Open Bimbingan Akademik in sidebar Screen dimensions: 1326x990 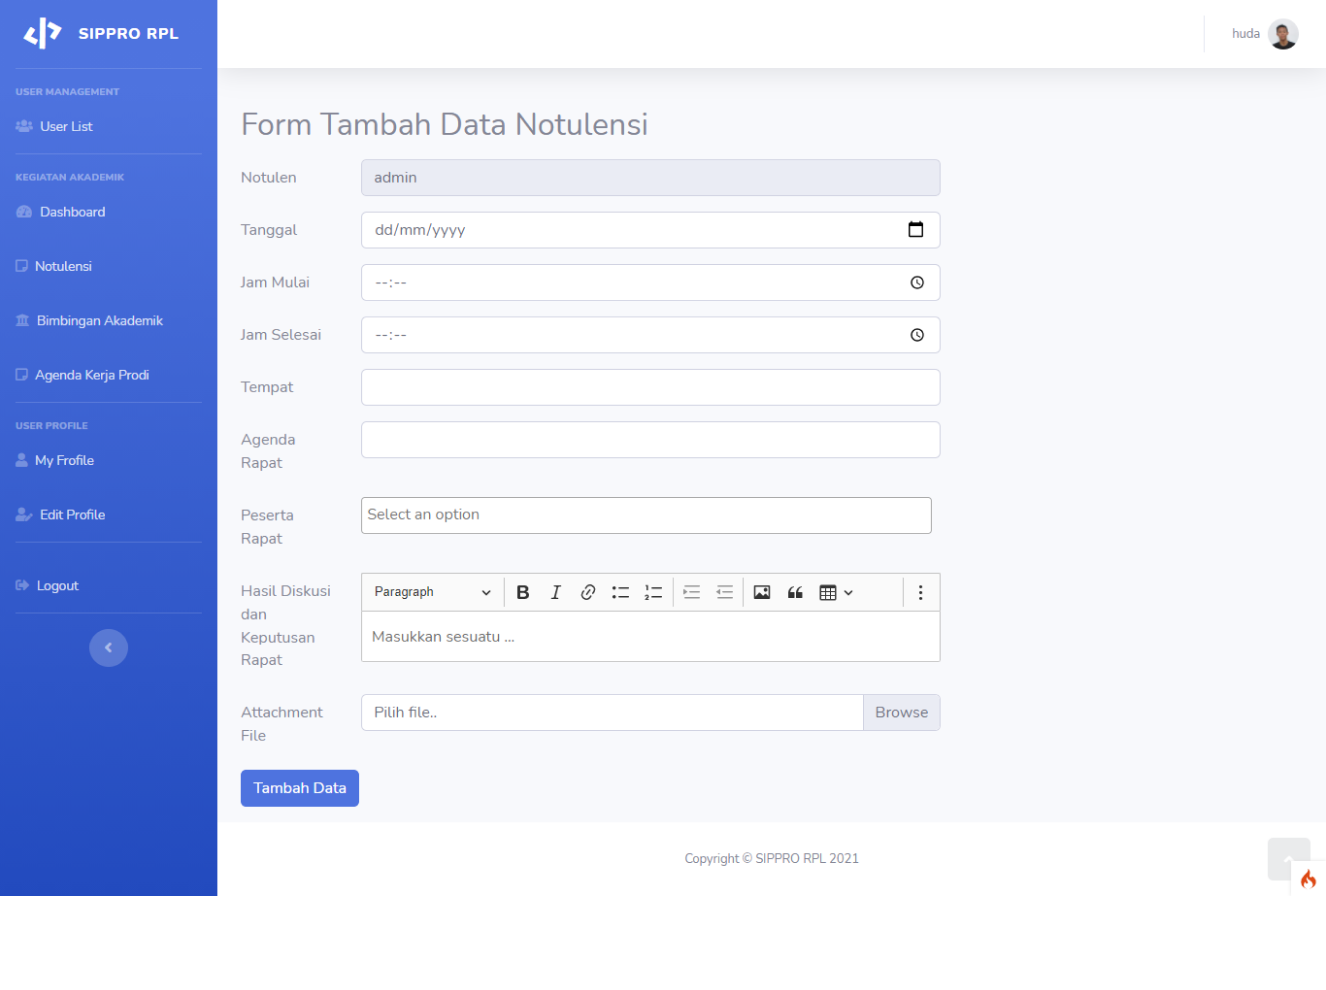[100, 321]
